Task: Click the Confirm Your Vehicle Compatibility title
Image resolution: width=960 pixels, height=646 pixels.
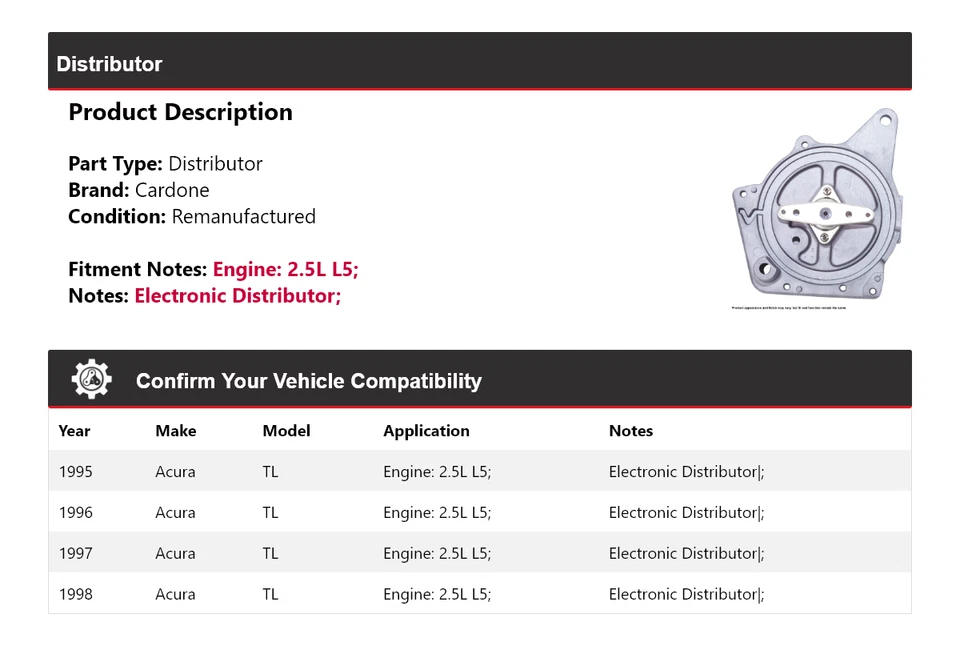Action: coord(308,381)
